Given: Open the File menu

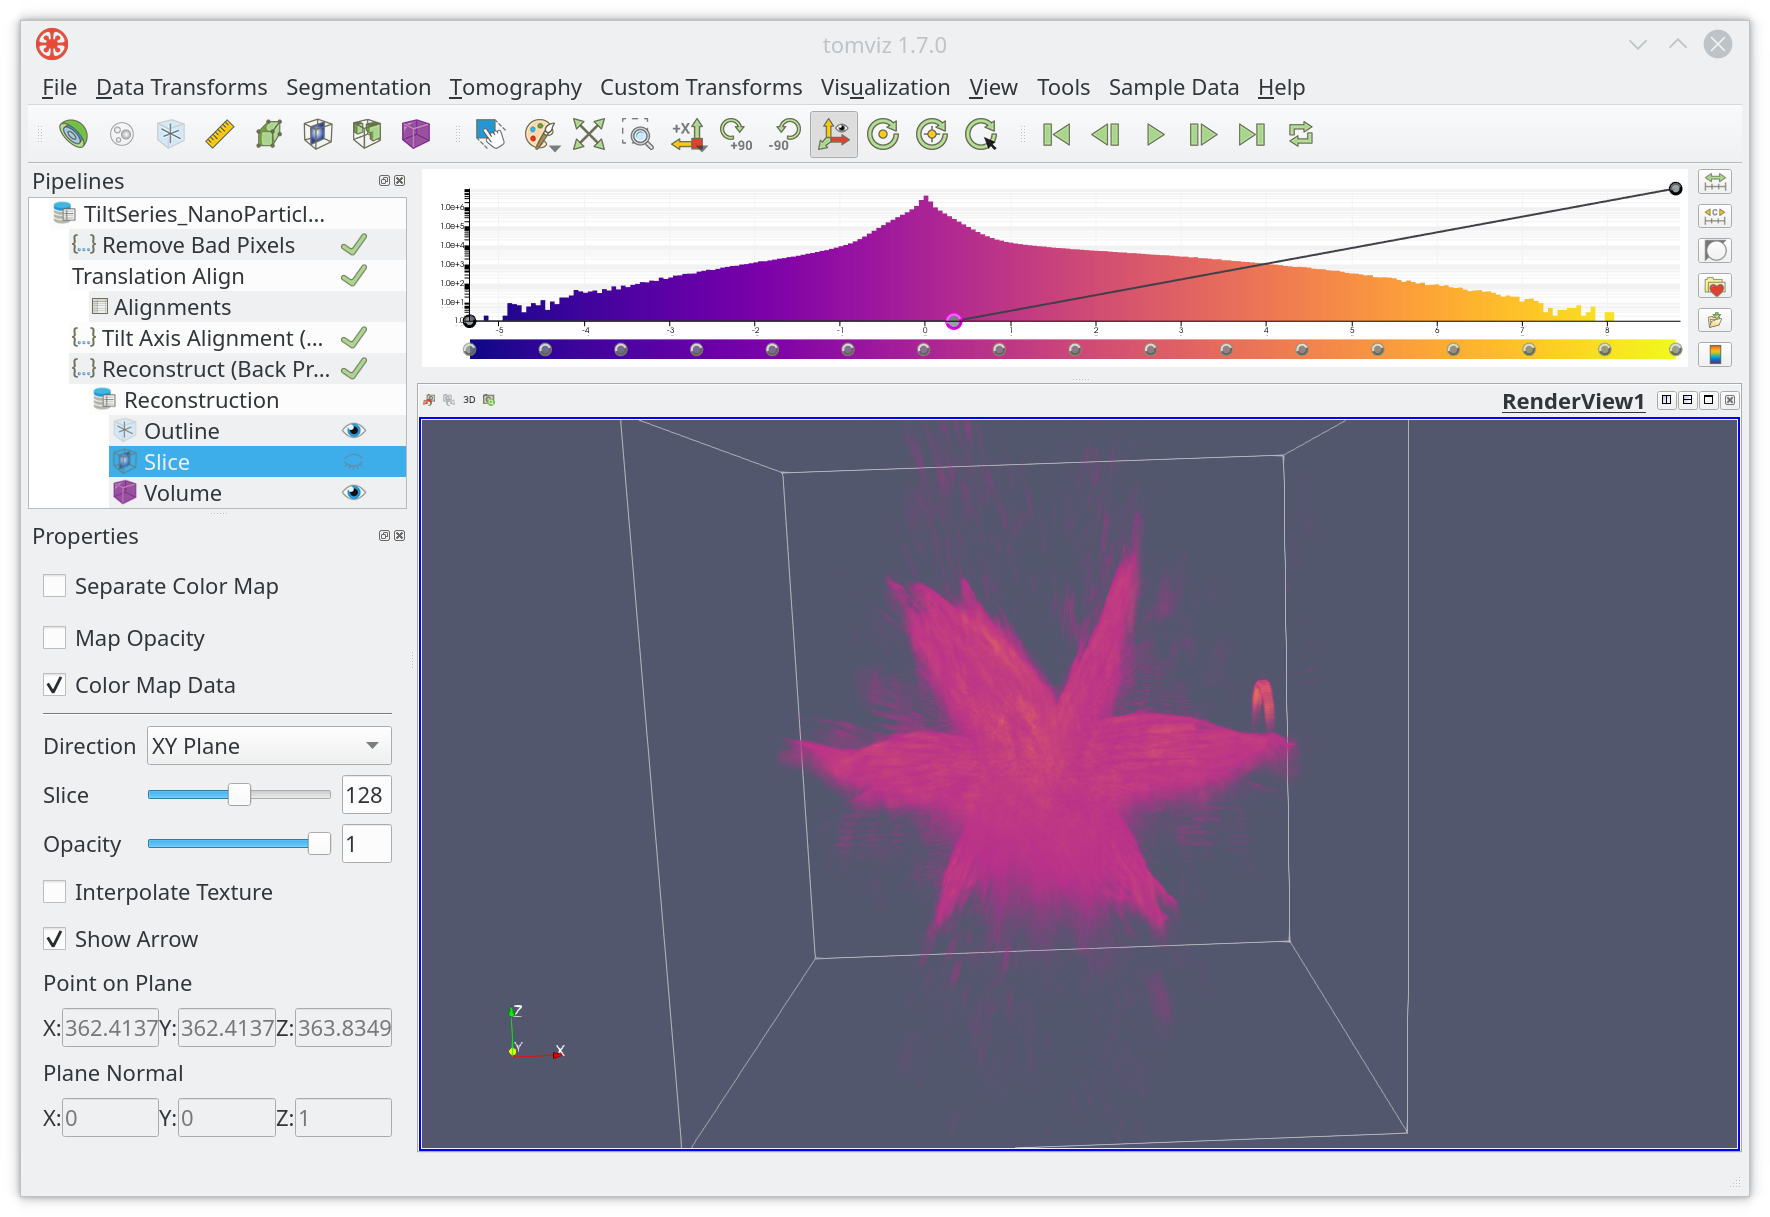Looking at the screenshot, I should tap(59, 88).
